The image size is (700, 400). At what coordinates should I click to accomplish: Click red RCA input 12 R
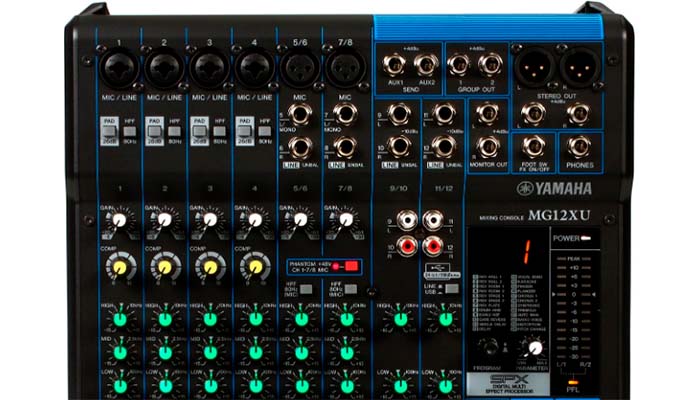pos(433,246)
